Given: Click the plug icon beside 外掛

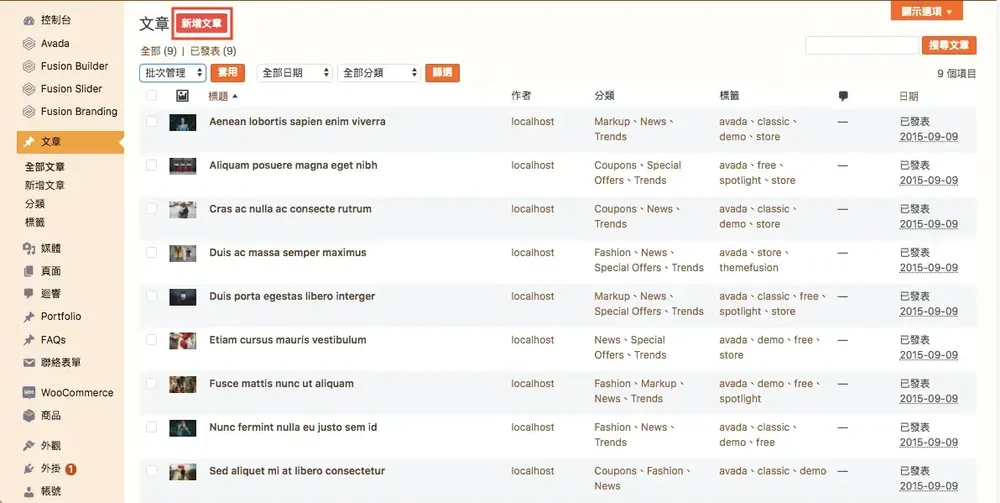Looking at the screenshot, I should point(29,469).
